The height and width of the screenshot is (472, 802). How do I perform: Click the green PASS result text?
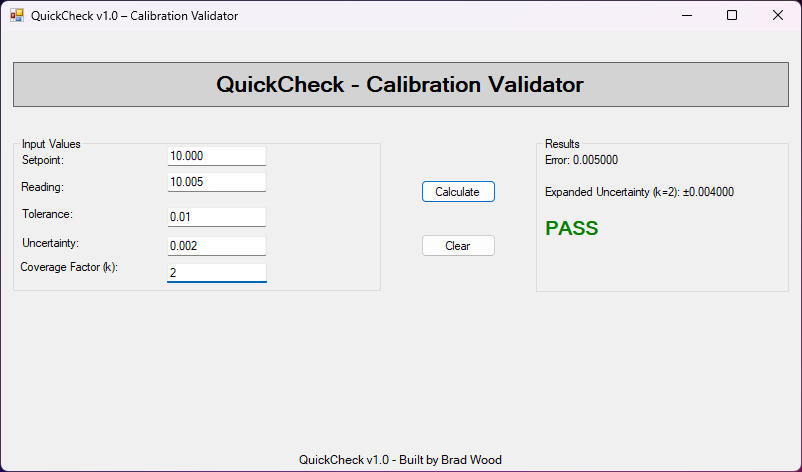click(571, 229)
